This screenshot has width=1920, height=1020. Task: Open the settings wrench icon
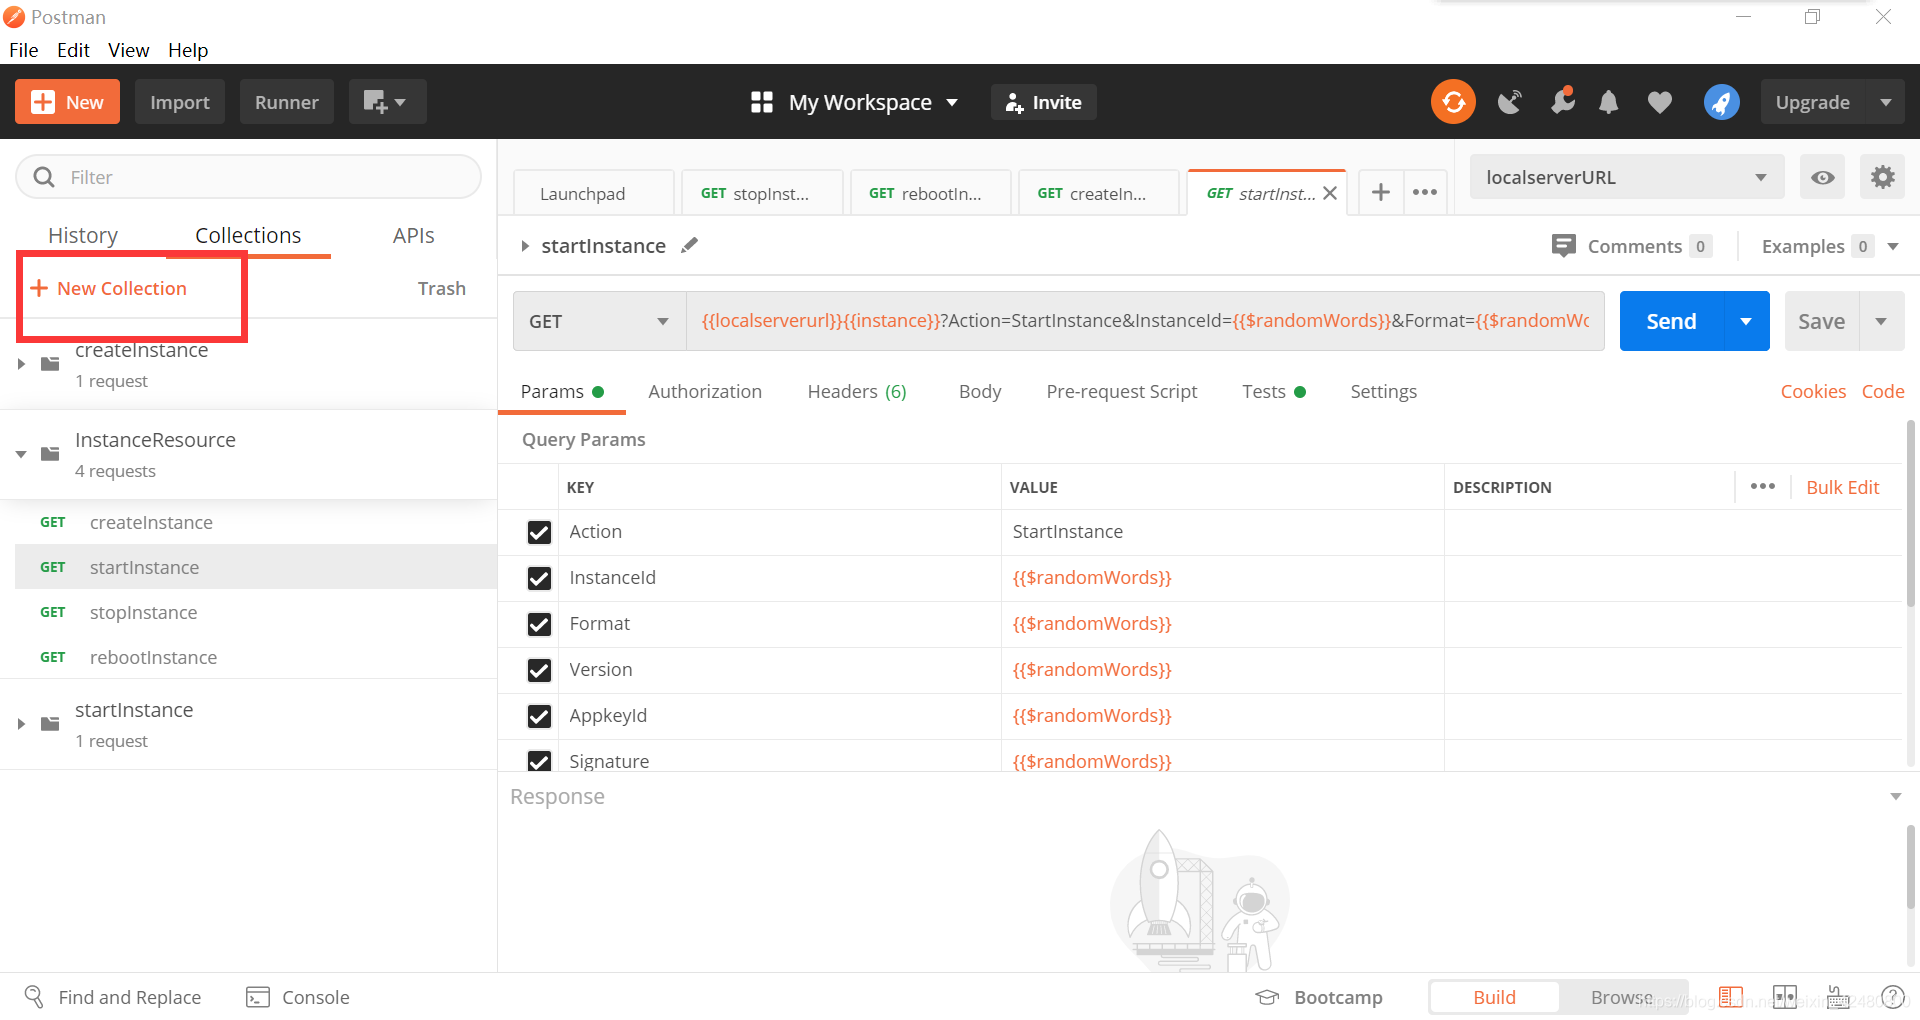click(x=1562, y=101)
